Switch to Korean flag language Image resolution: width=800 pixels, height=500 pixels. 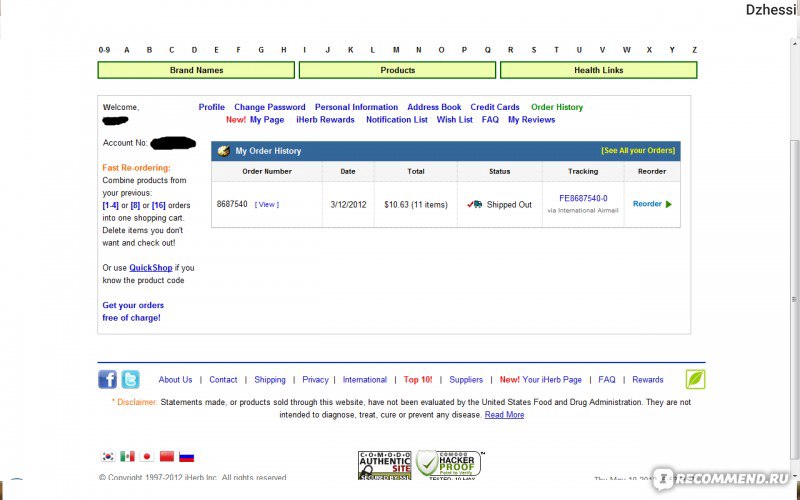(x=108, y=457)
